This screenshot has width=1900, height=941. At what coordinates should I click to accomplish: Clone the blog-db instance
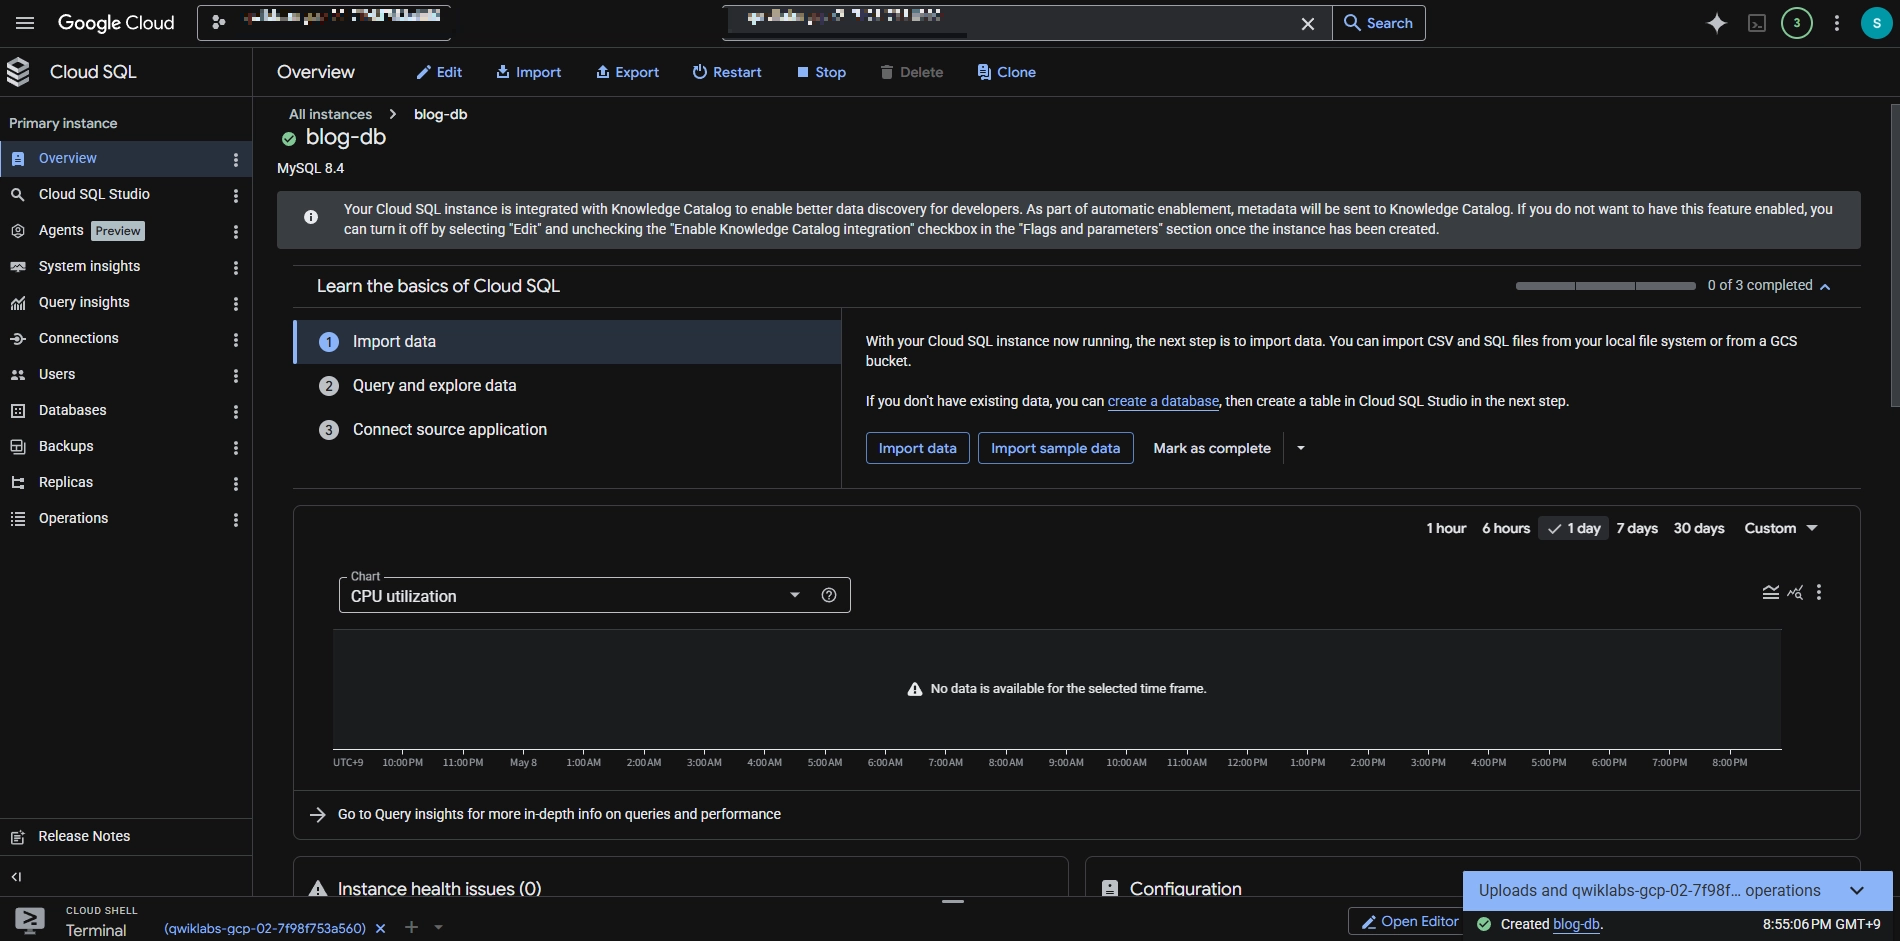(x=1006, y=72)
